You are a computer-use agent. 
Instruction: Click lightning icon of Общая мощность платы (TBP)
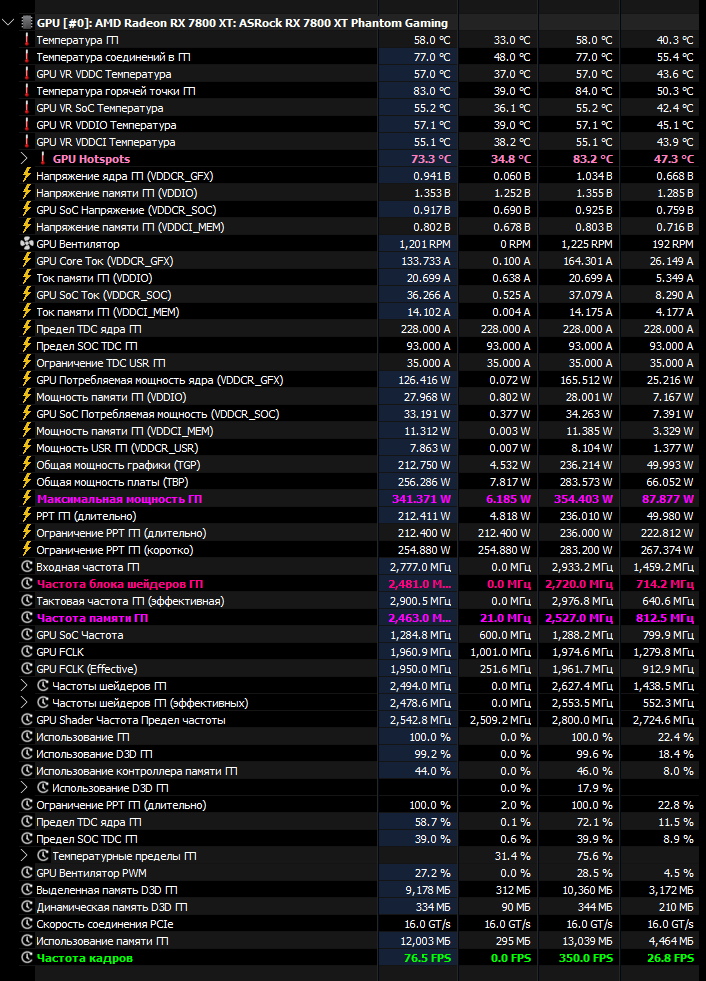[x=27, y=482]
